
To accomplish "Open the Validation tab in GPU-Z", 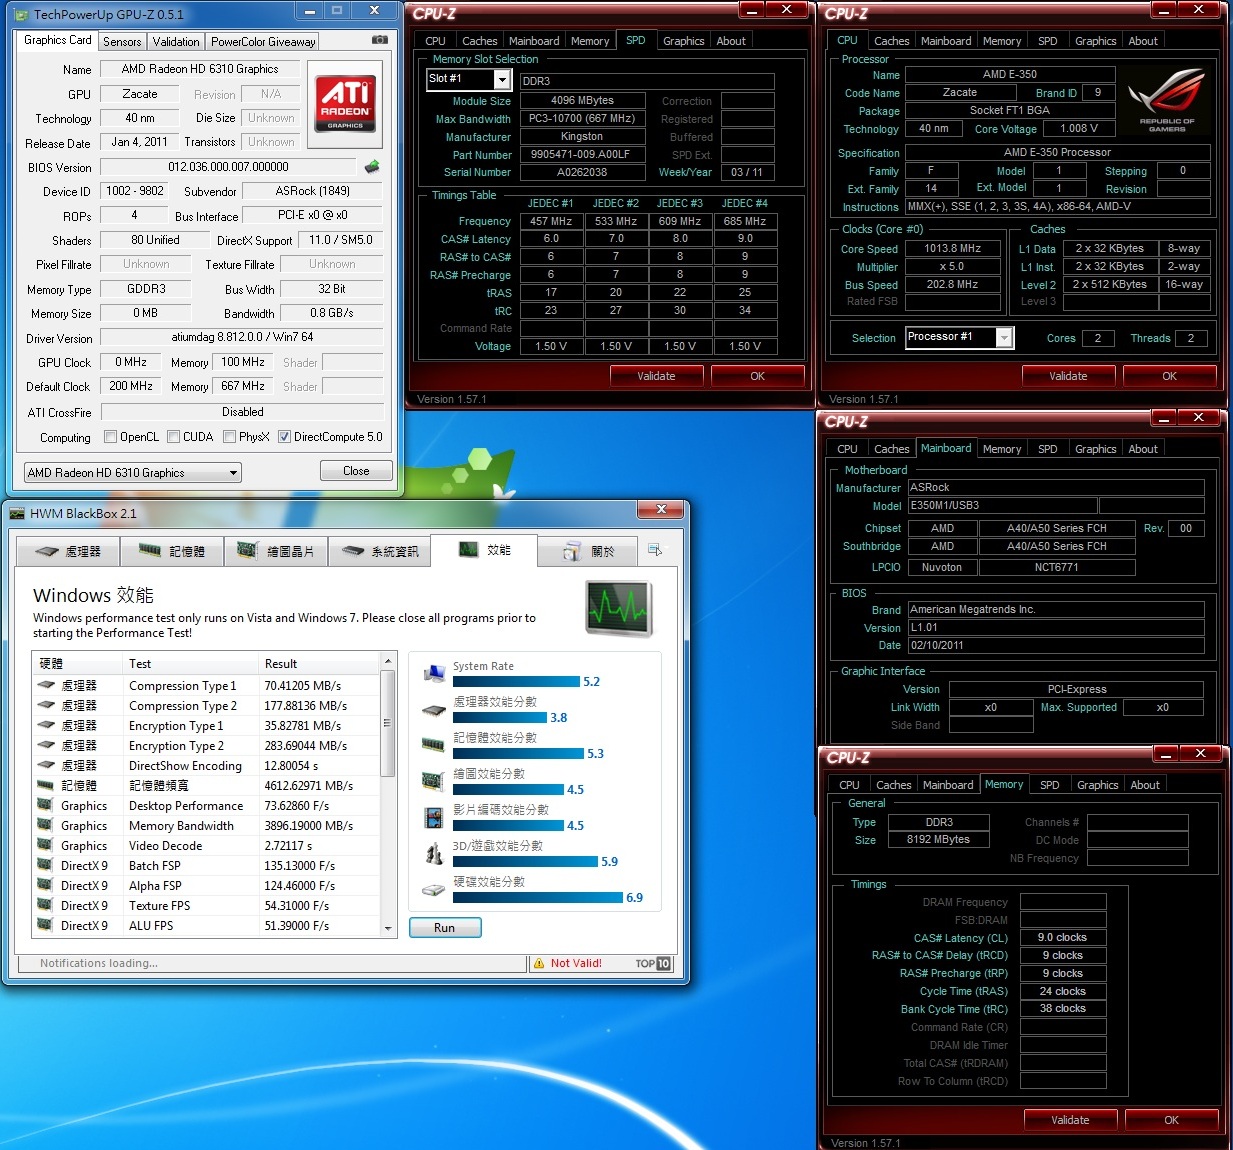I will coord(176,42).
